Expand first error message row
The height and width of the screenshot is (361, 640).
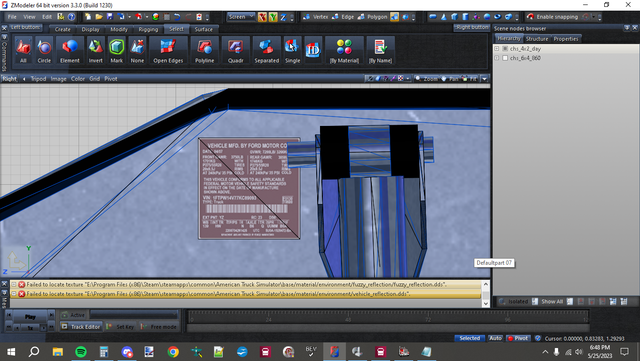[13, 284]
